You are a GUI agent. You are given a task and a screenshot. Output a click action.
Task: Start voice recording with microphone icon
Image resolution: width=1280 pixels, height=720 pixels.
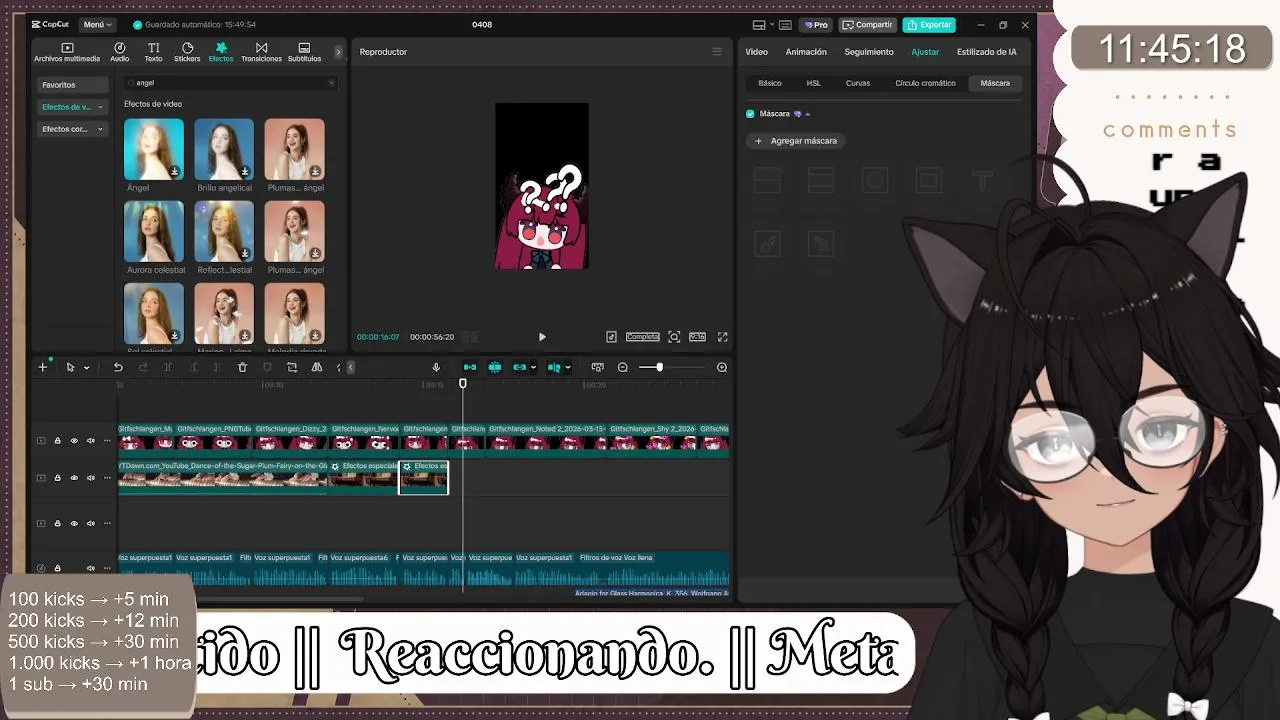click(x=436, y=367)
